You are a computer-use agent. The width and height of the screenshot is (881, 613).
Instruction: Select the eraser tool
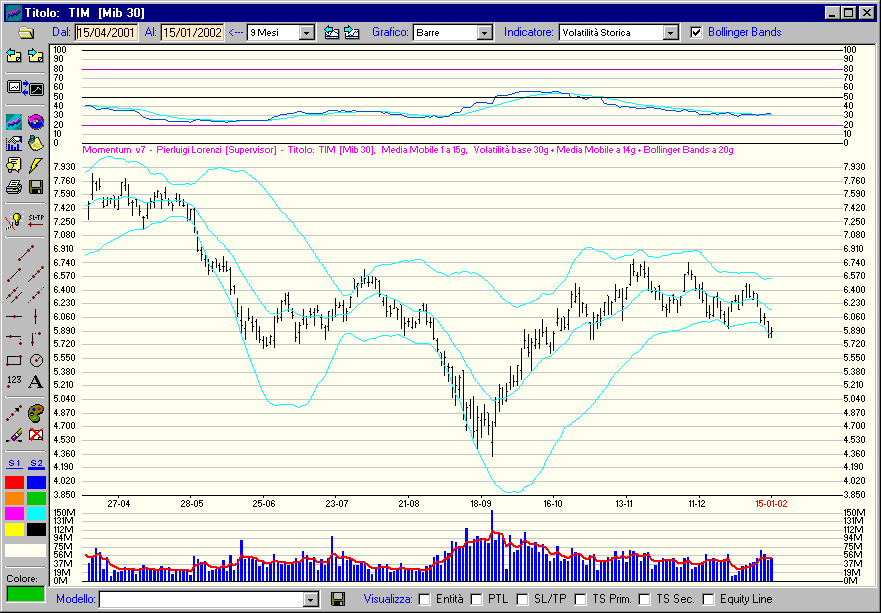click(14, 435)
